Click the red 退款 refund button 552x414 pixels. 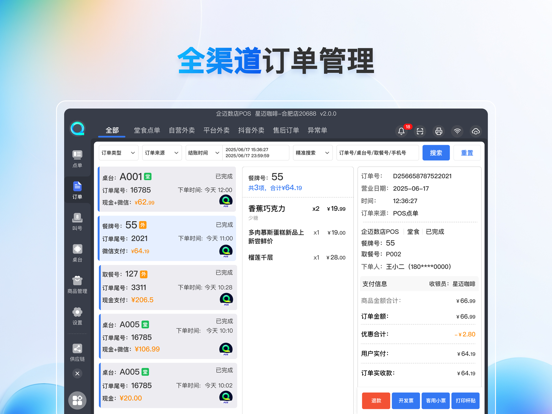coord(376,401)
